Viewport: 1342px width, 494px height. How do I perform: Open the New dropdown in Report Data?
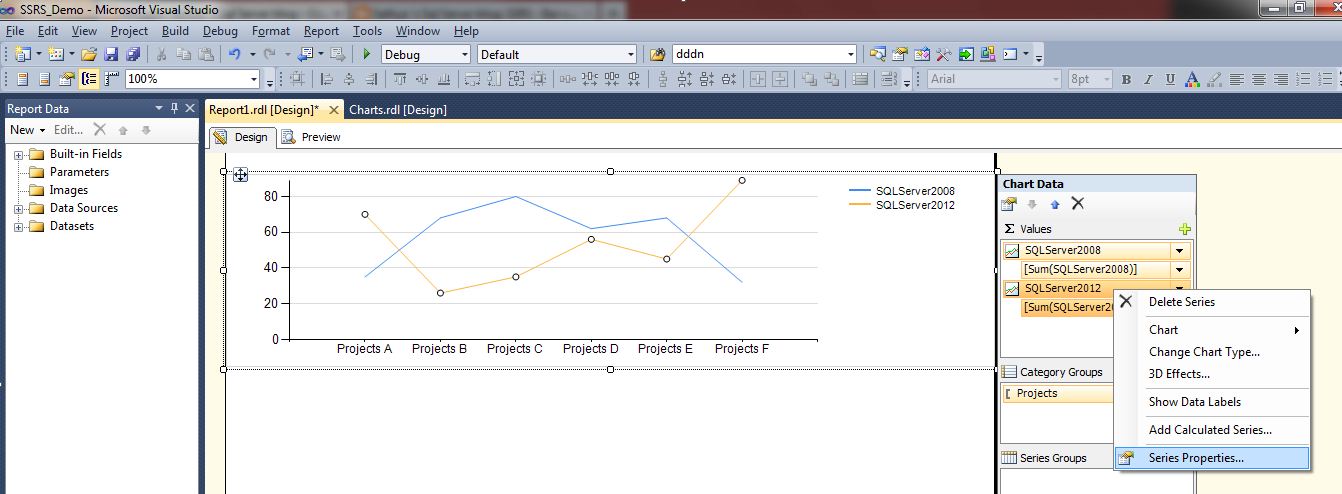27,130
